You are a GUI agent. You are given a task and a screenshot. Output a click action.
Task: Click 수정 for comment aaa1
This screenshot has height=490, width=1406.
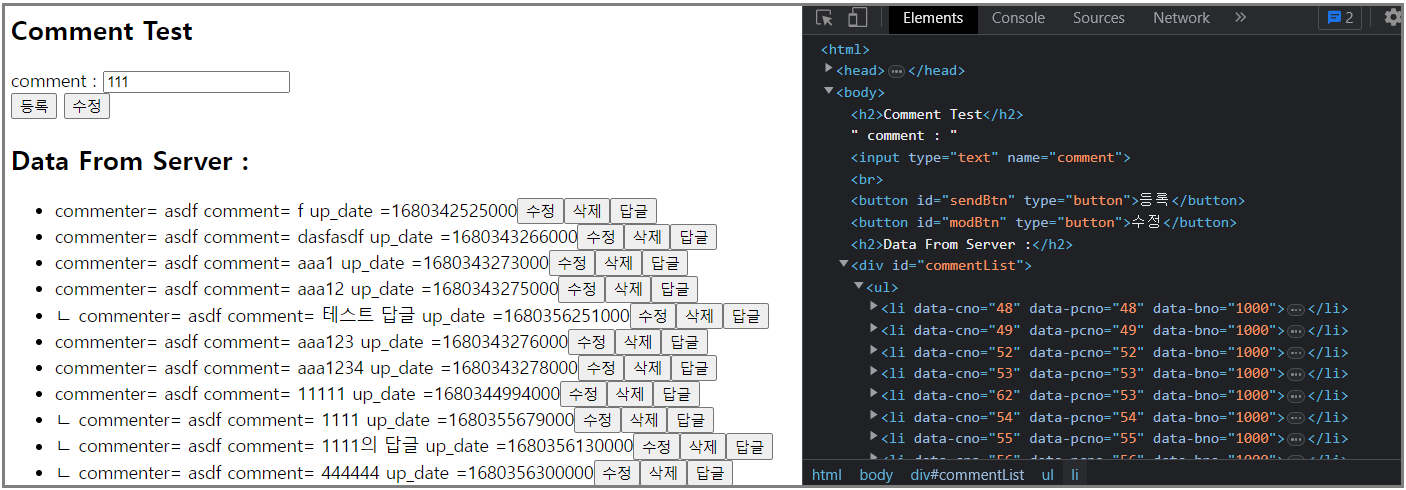[x=572, y=263]
